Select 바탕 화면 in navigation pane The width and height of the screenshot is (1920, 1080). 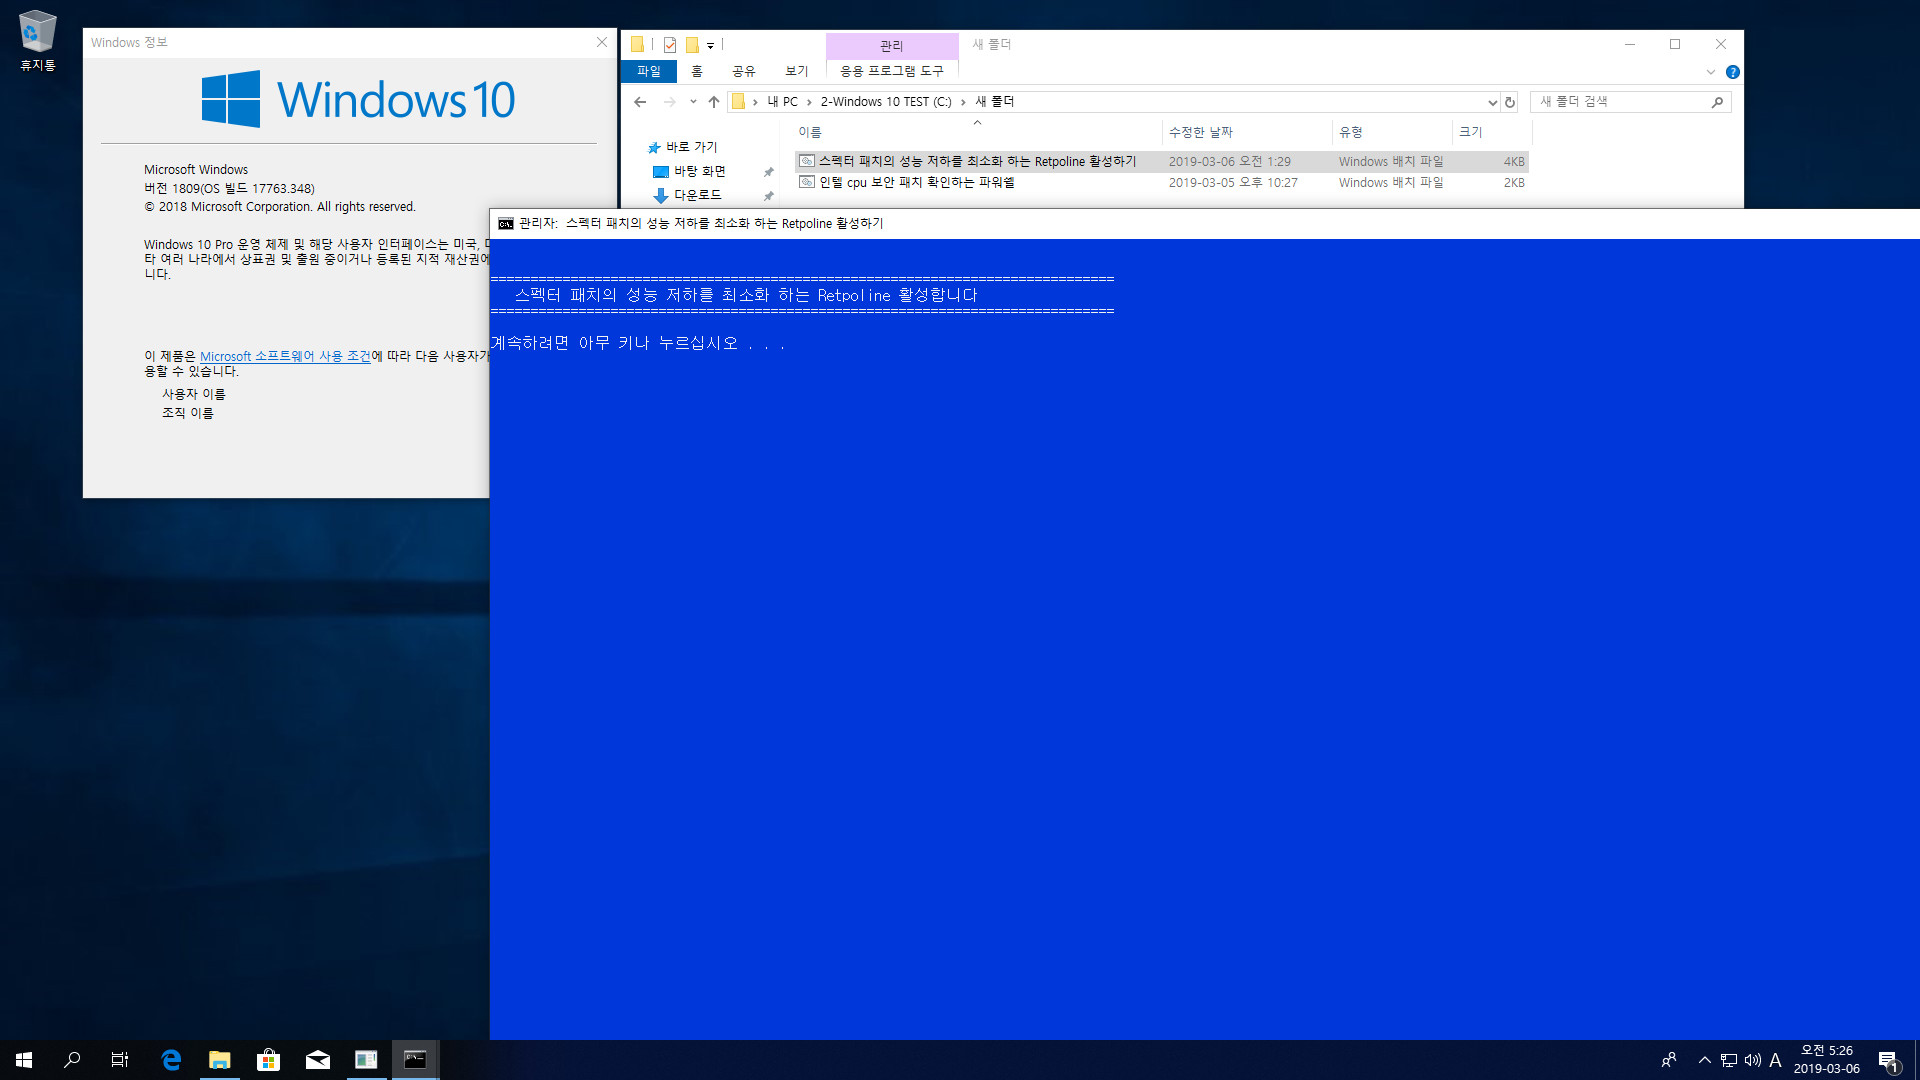pyautogui.click(x=699, y=172)
